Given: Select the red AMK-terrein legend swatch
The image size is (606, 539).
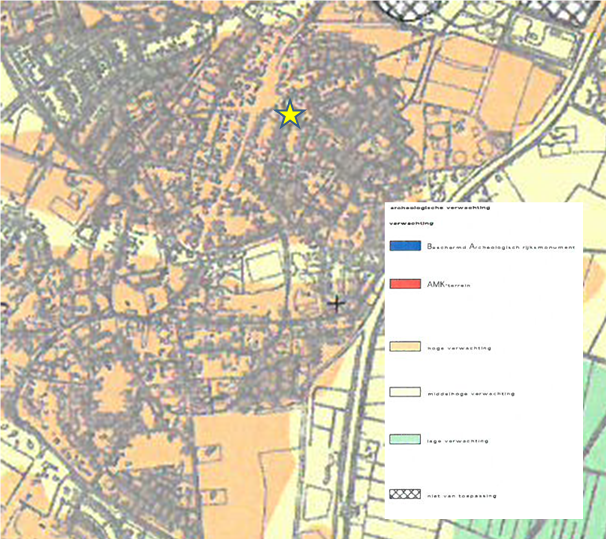Looking at the screenshot, I should click(x=404, y=285).
